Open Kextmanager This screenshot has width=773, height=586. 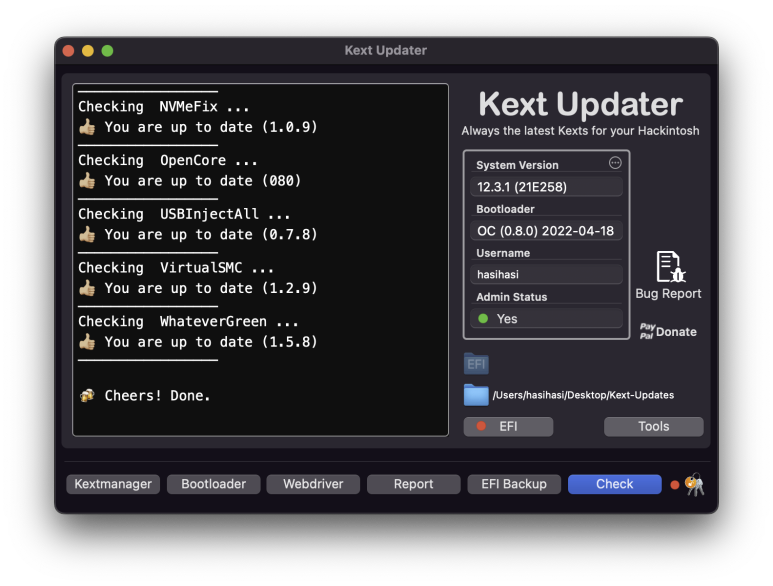[113, 484]
